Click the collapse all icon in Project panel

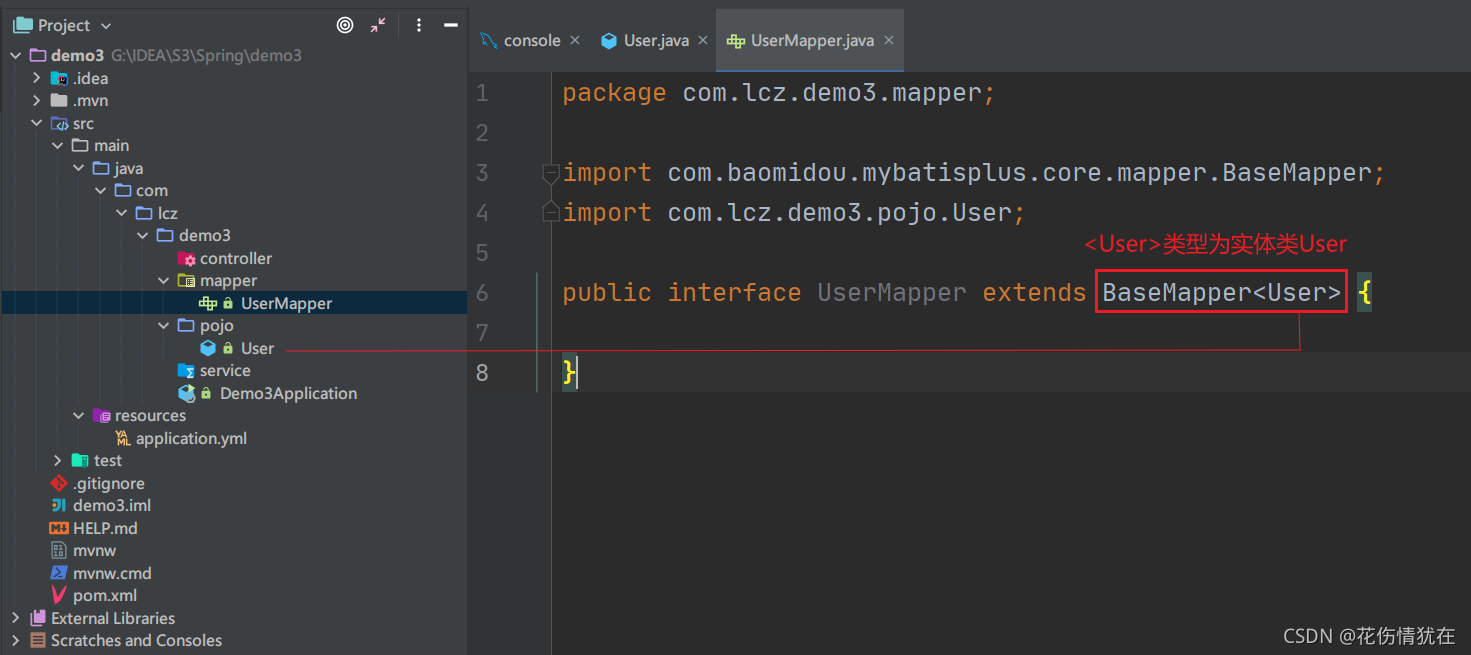point(378,25)
